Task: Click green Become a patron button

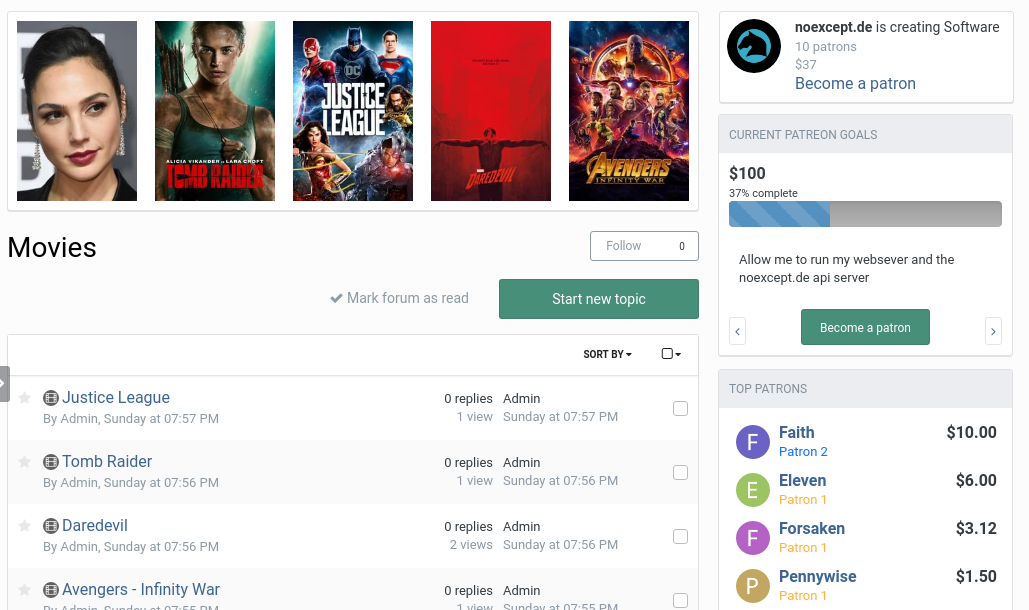Action: pos(865,327)
